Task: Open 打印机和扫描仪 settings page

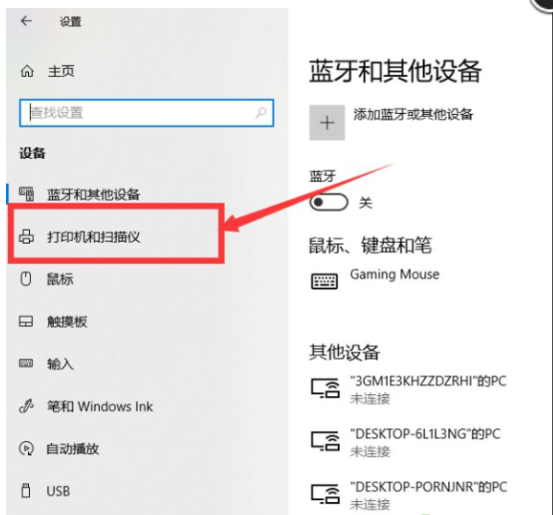Action: (93, 237)
